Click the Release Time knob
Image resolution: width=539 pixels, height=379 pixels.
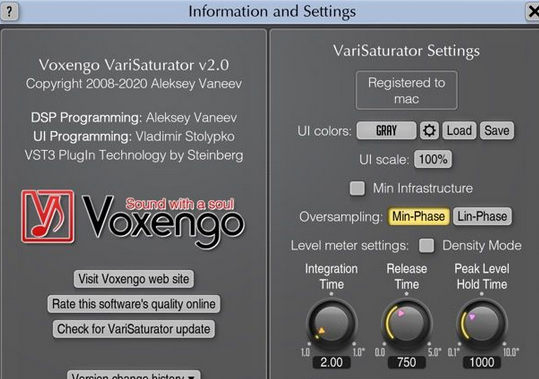coord(407,324)
